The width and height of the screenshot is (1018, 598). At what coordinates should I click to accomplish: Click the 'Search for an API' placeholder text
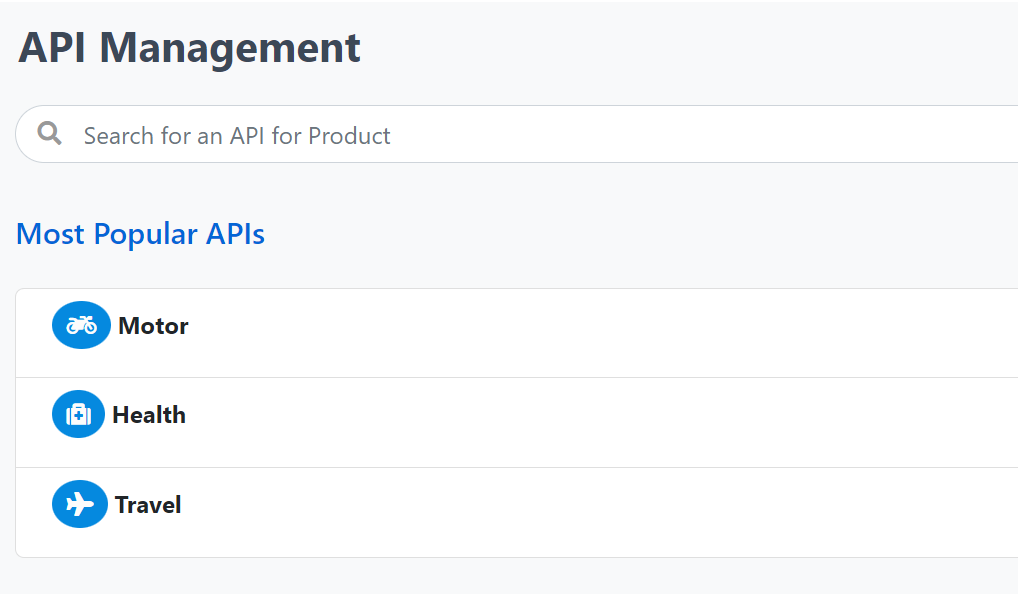(237, 136)
